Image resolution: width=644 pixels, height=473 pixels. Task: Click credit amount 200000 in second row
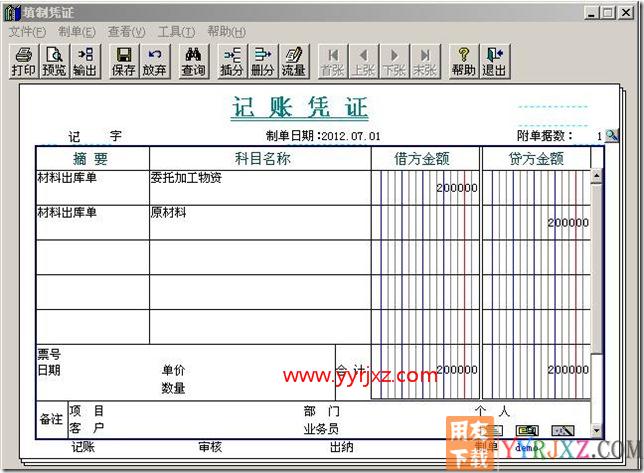point(568,223)
